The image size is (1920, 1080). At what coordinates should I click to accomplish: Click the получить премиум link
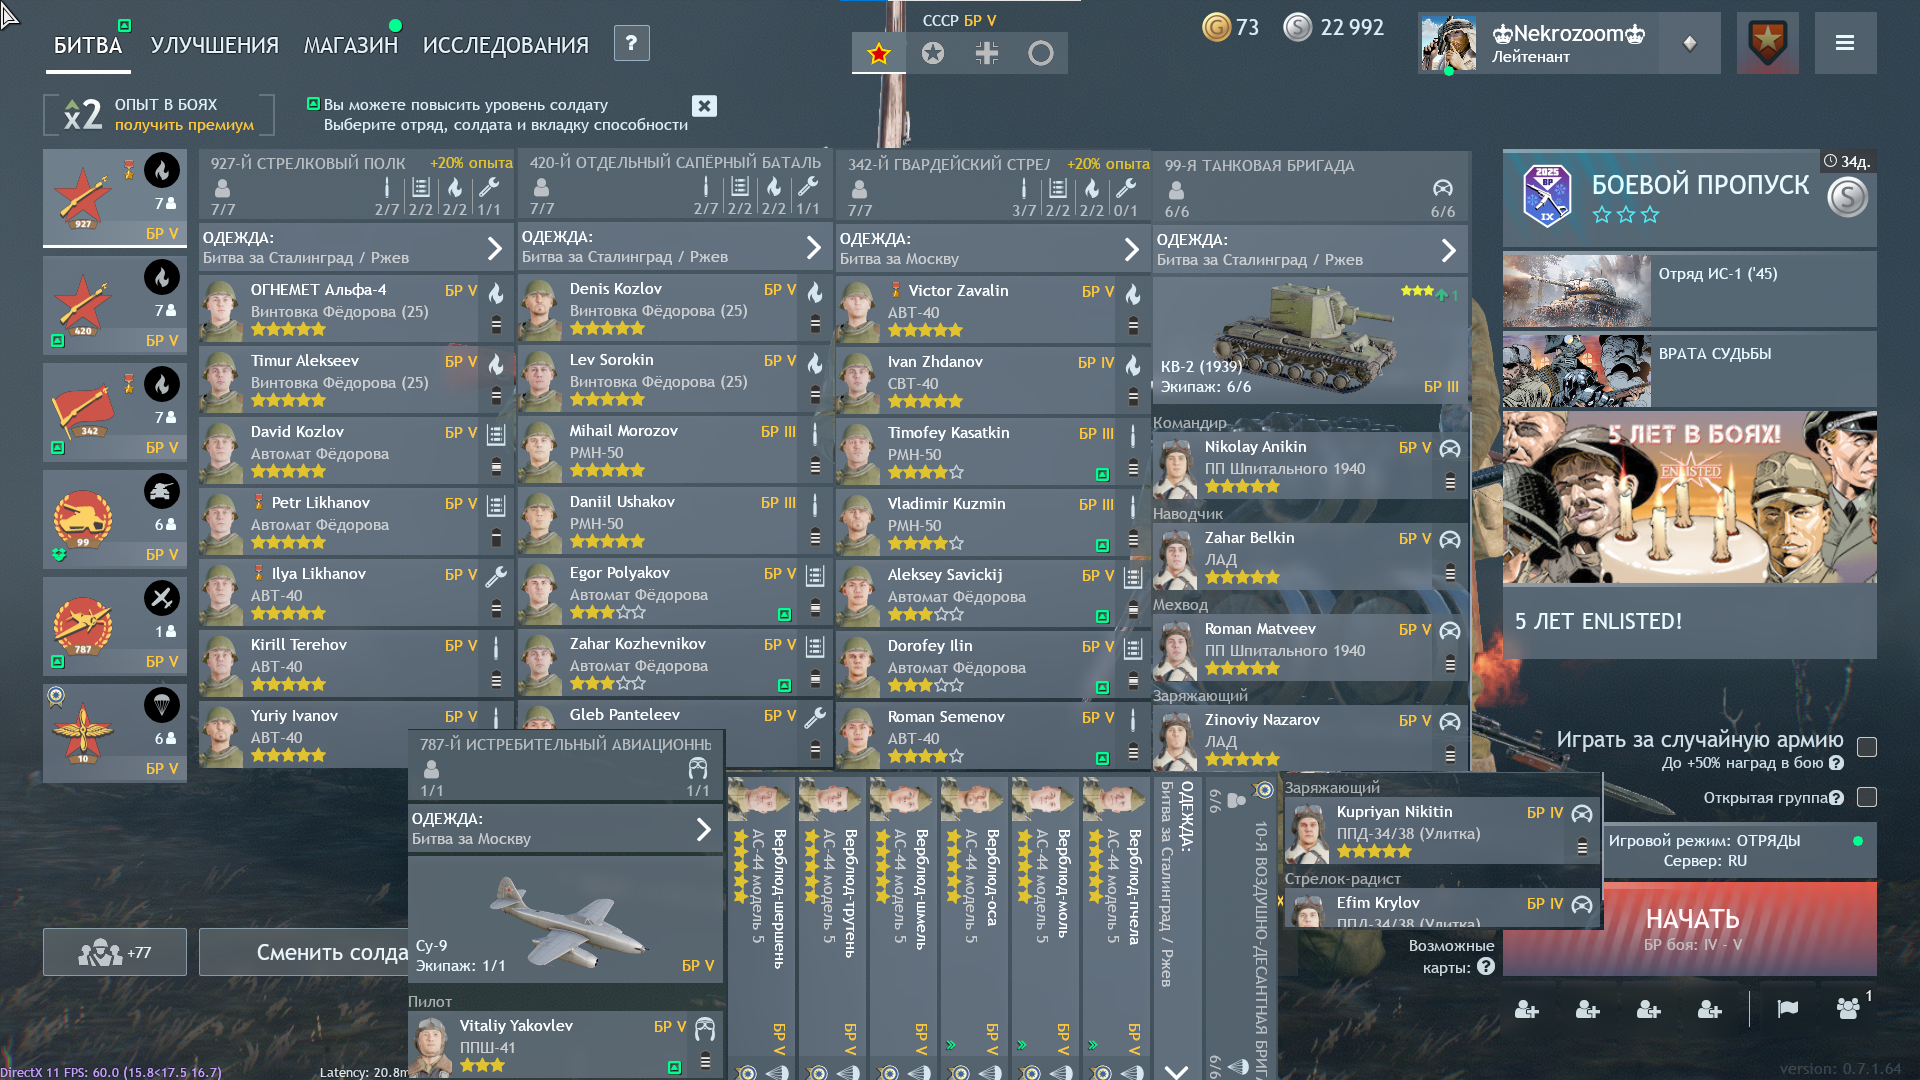[x=184, y=125]
